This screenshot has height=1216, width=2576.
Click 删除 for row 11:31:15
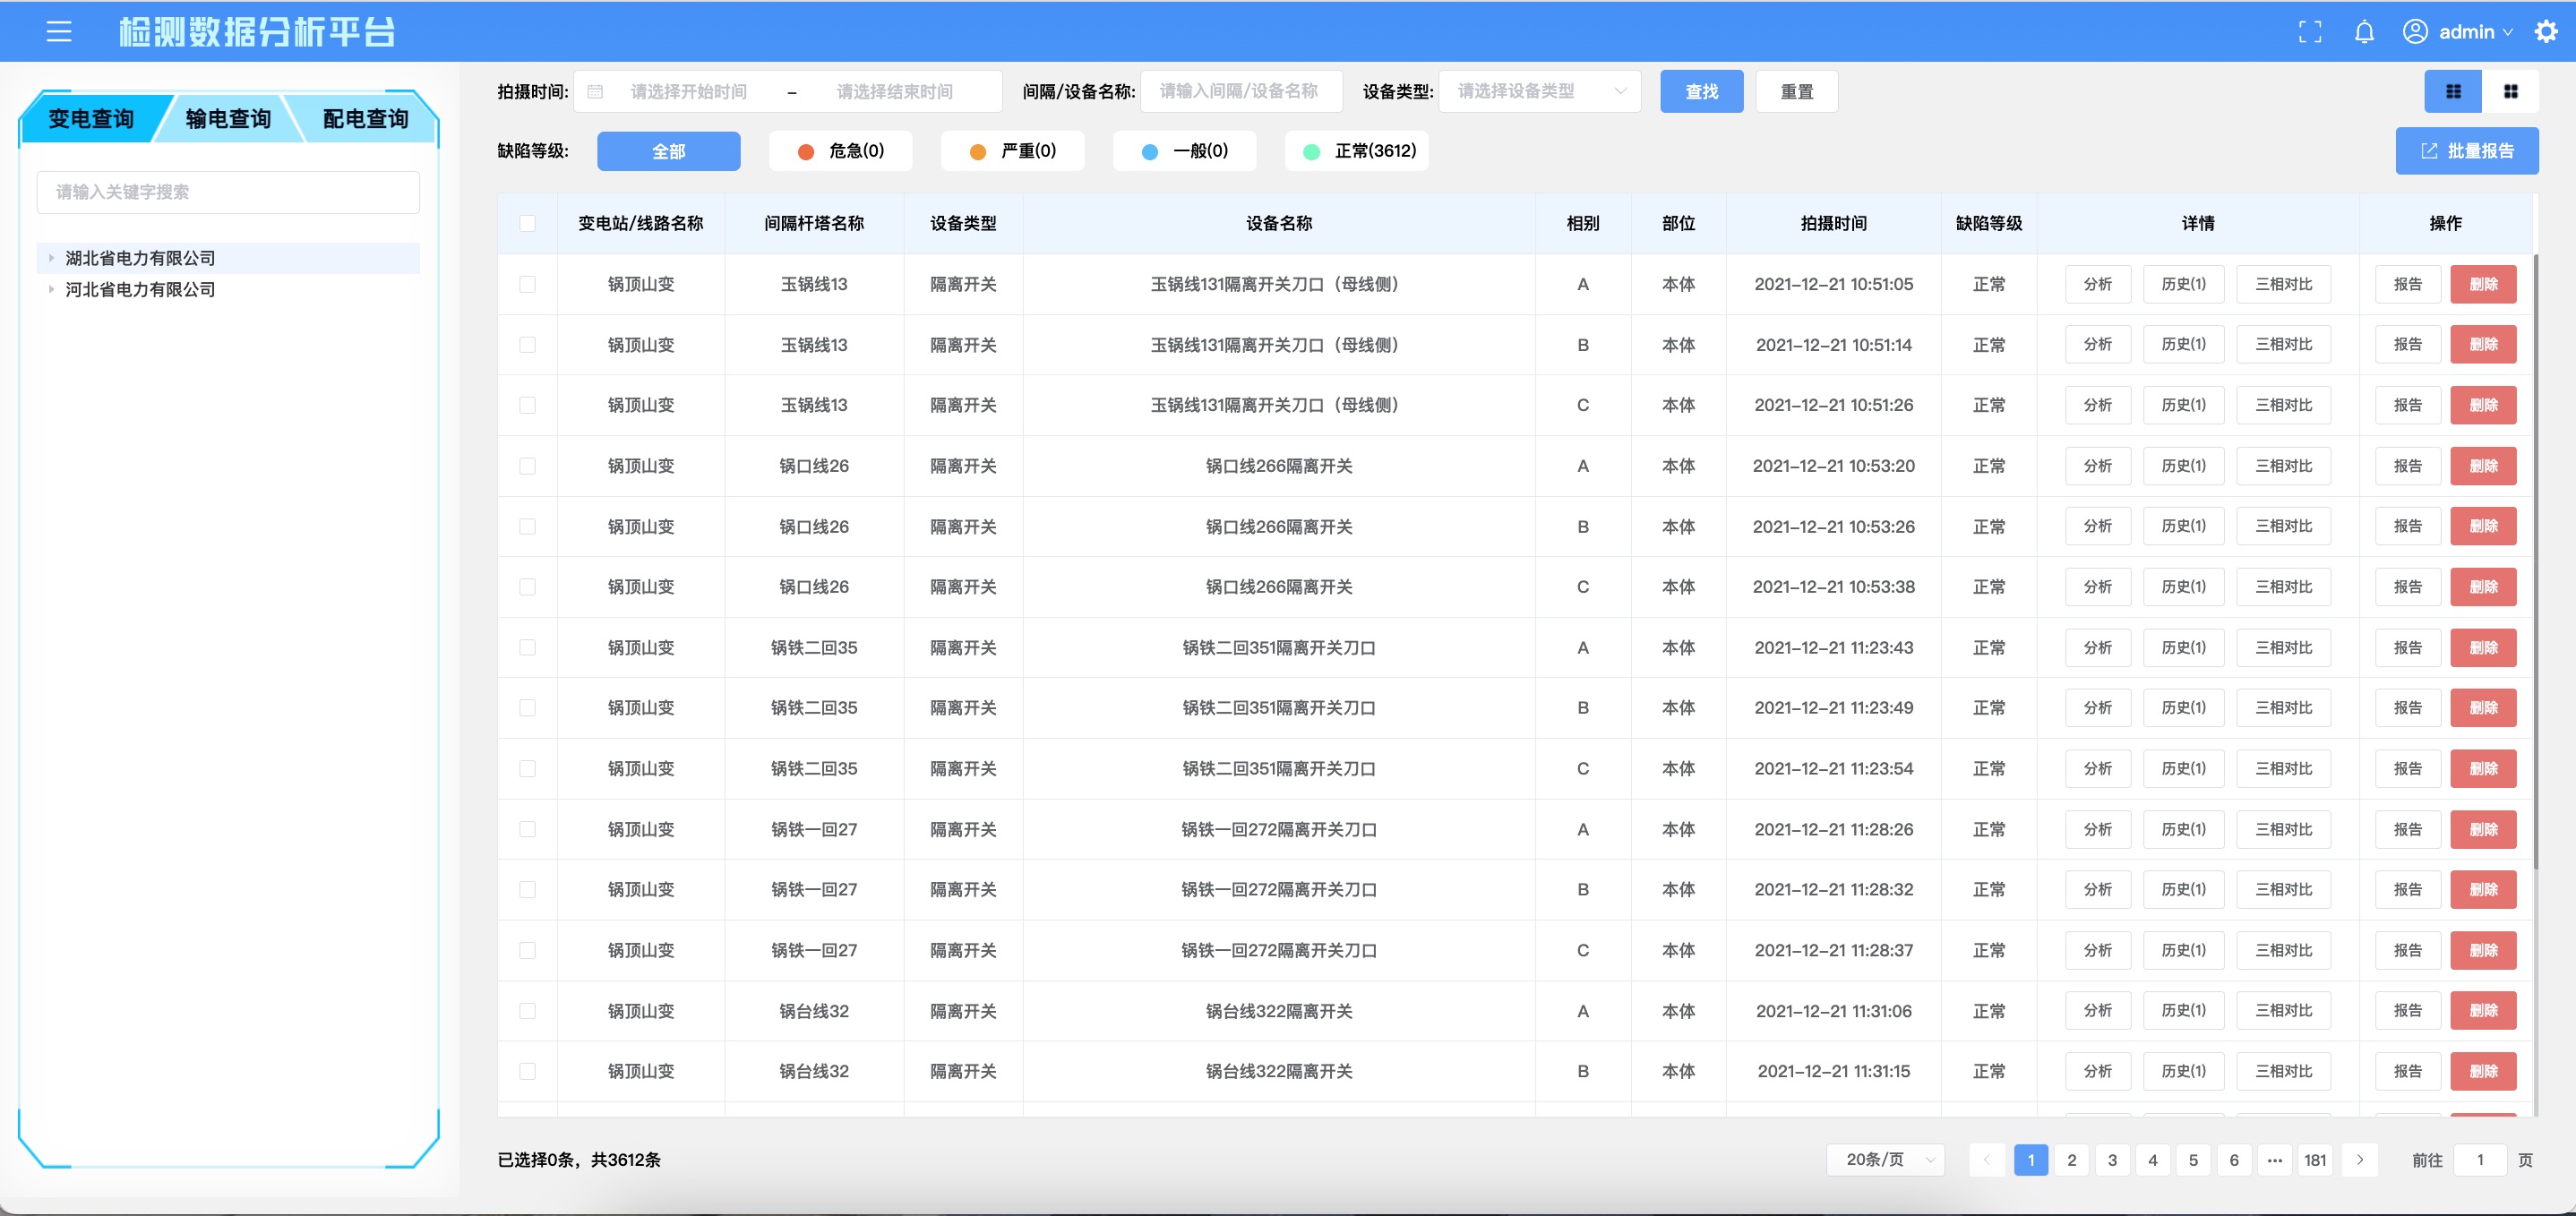tap(2484, 1071)
